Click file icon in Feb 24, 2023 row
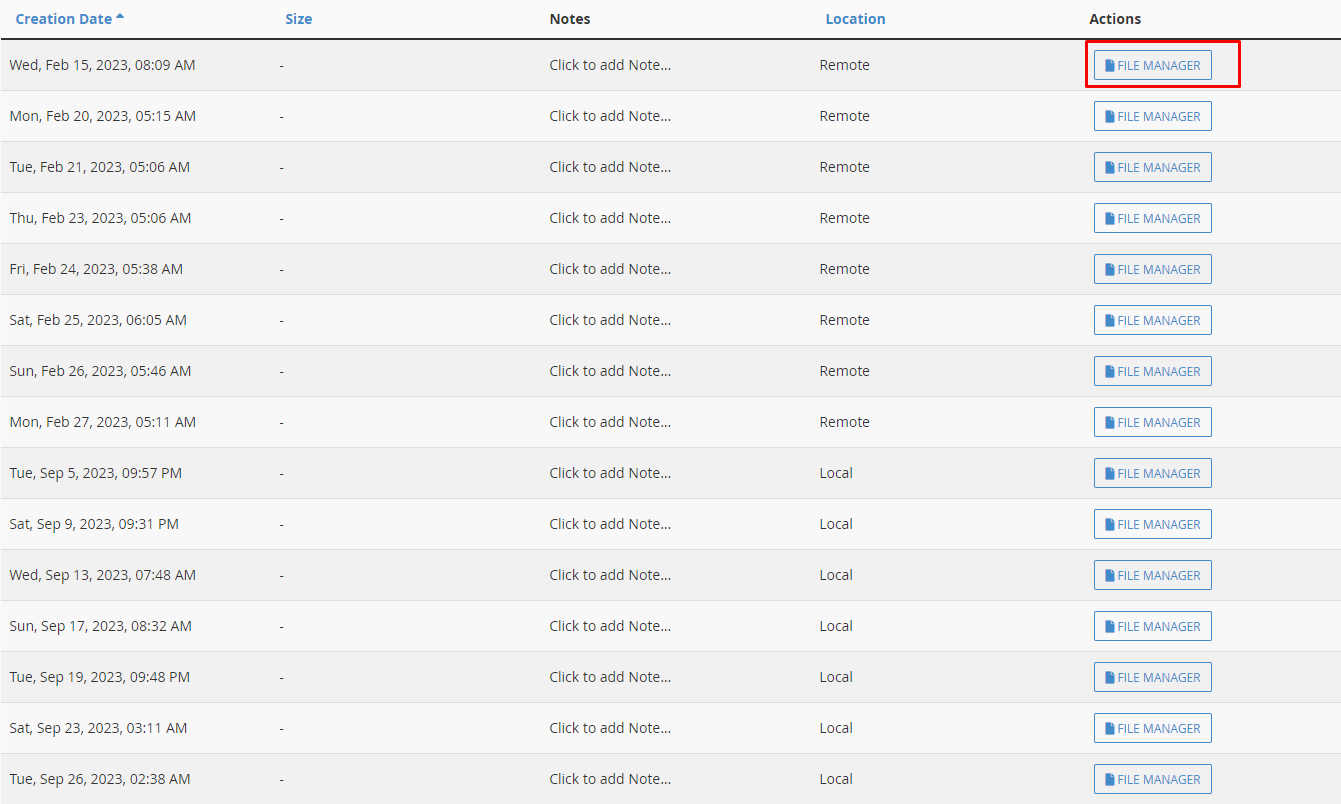The image size is (1341, 804). click(1109, 269)
